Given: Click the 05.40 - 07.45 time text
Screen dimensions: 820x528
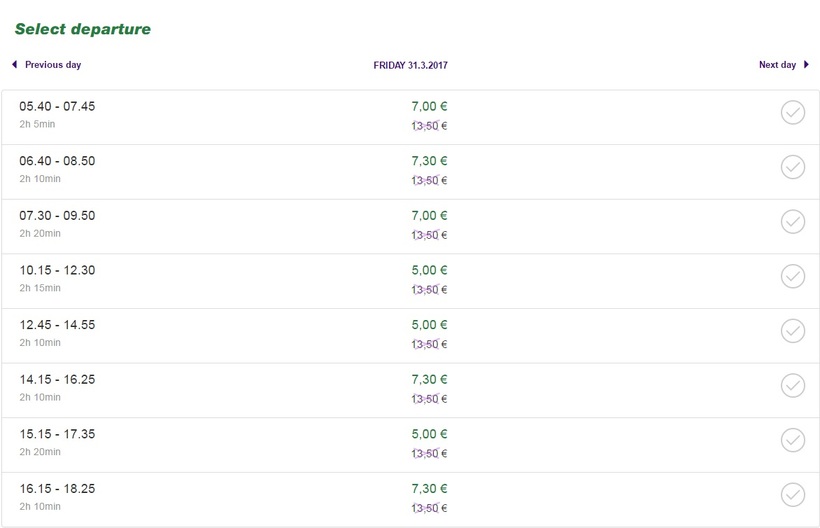Looking at the screenshot, I should click(x=57, y=107).
